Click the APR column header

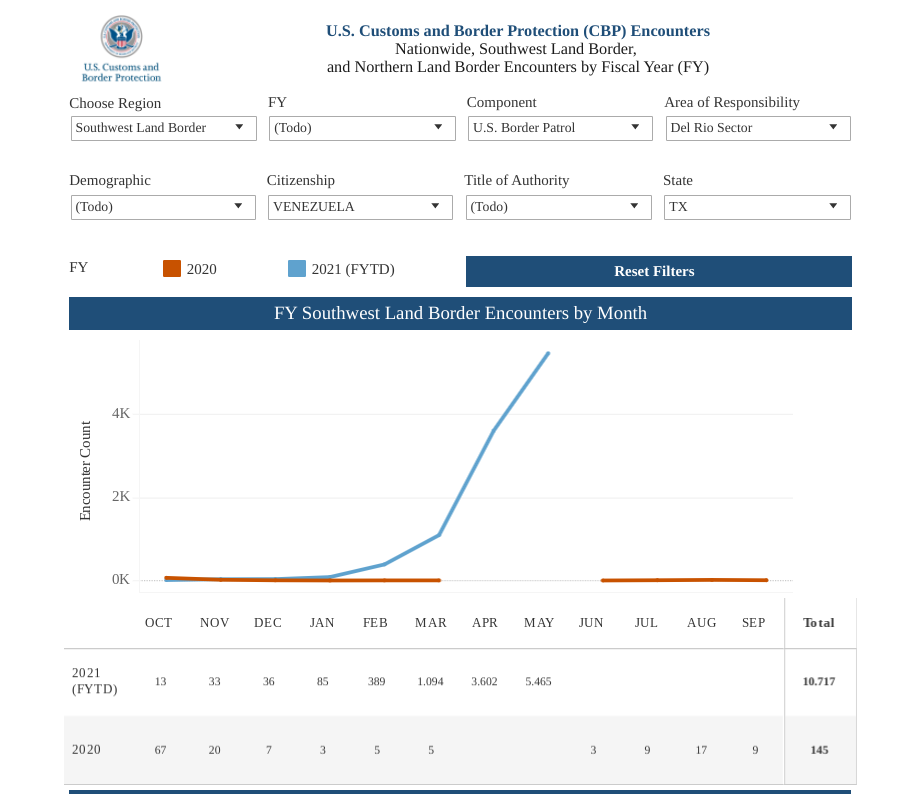coord(485,623)
